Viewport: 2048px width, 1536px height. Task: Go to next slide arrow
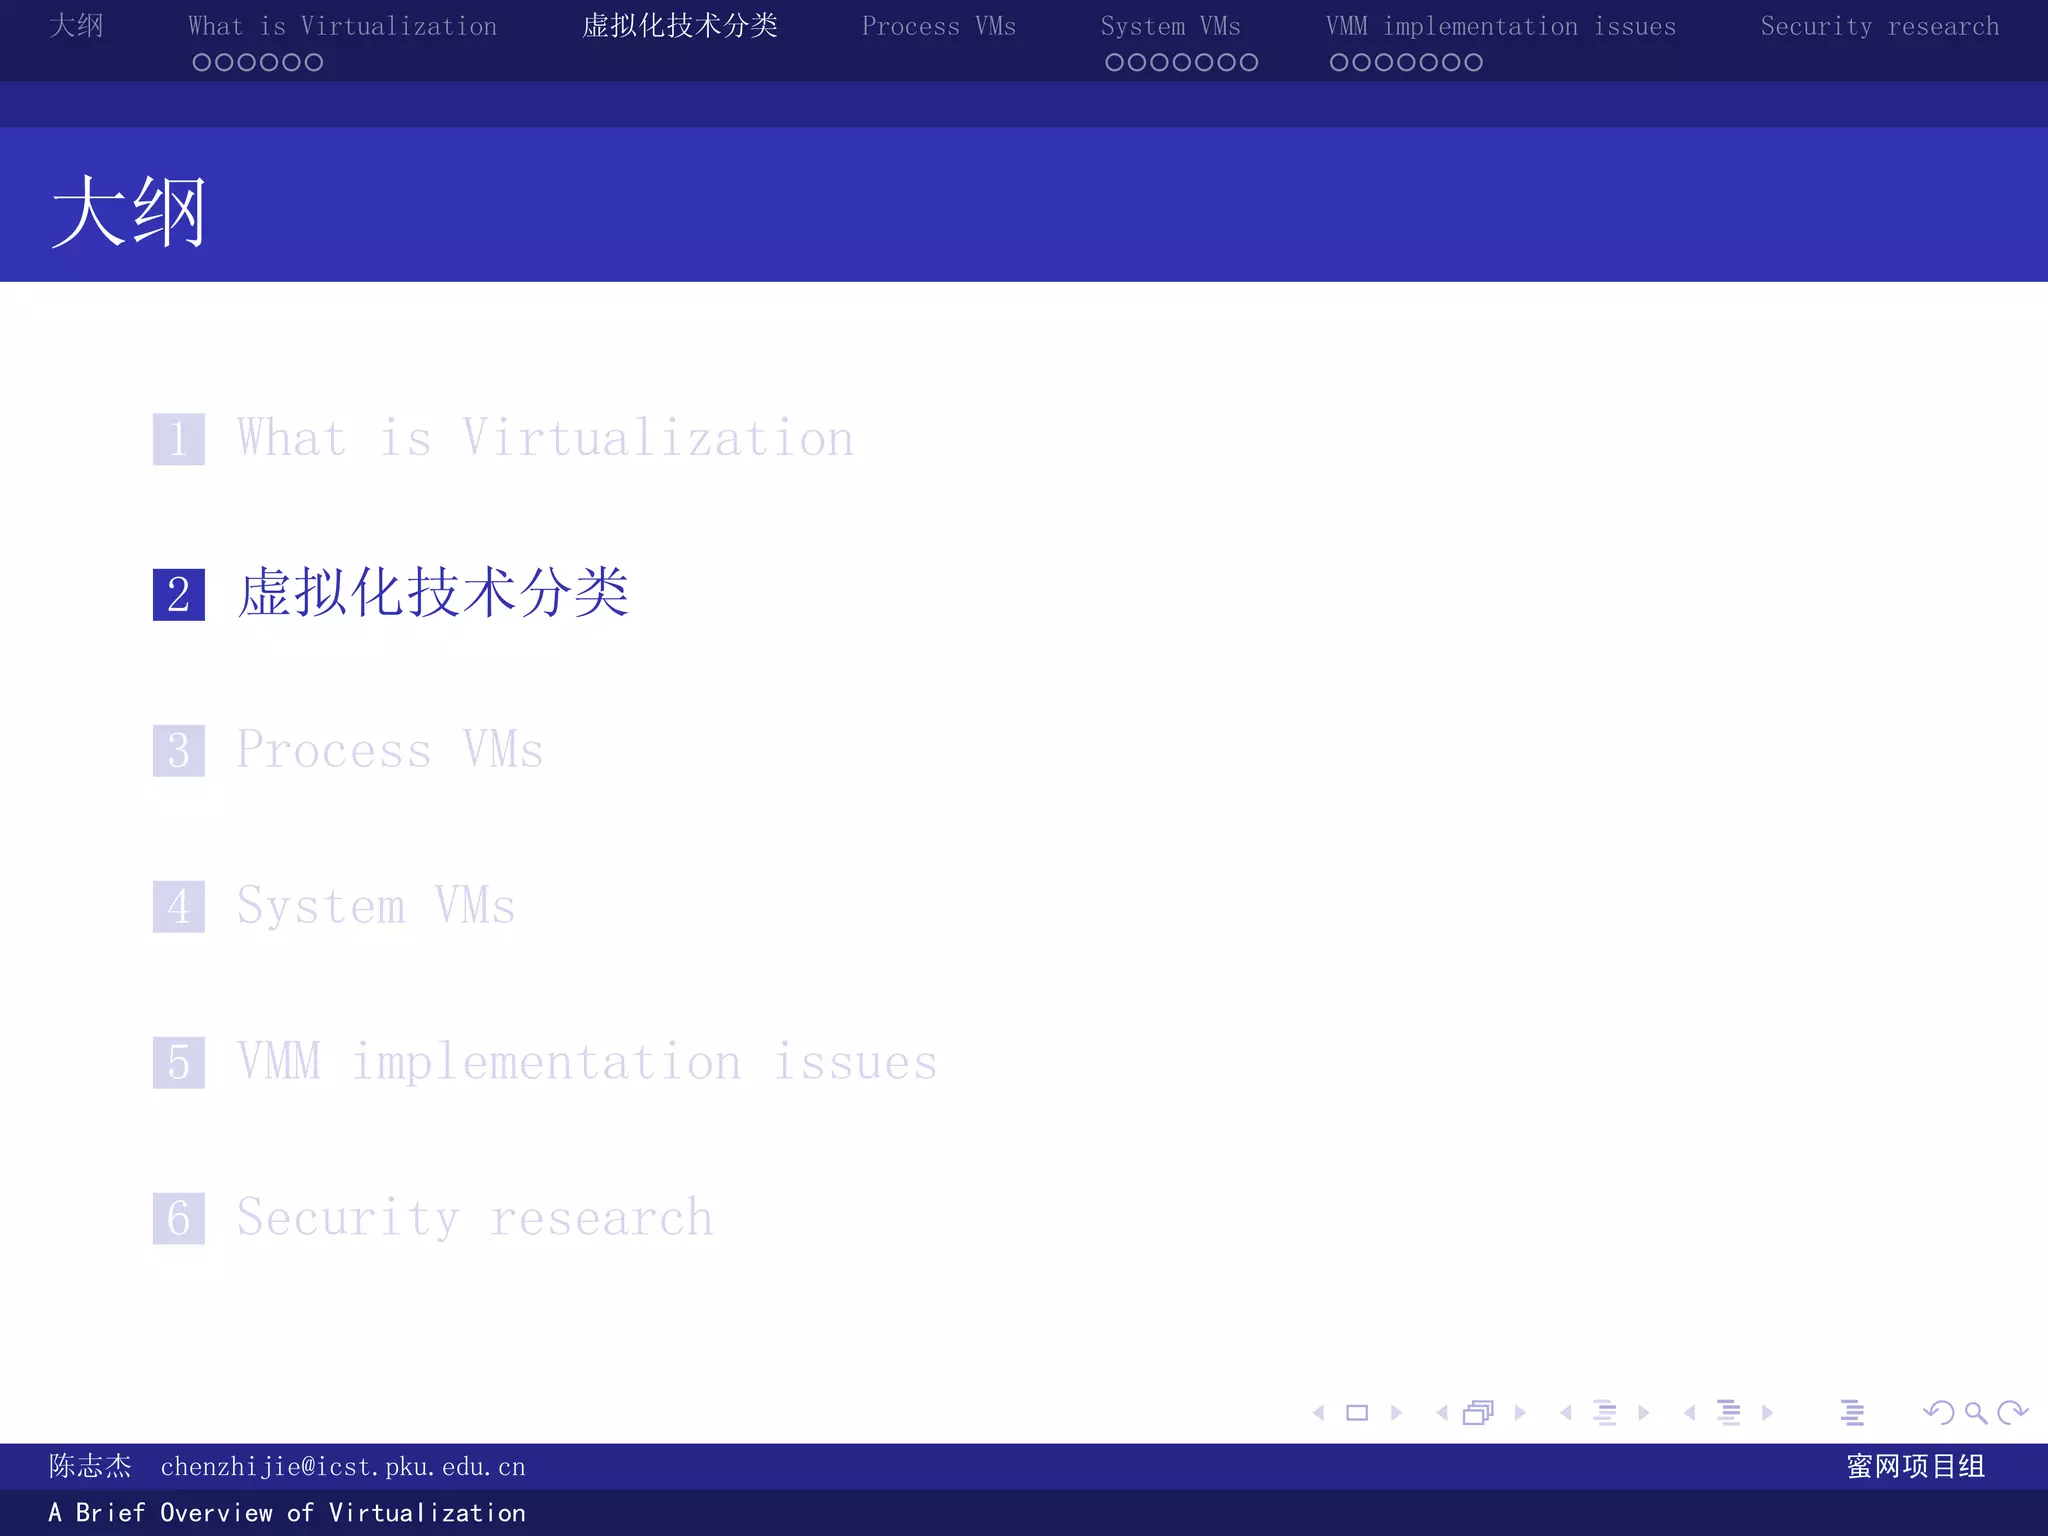1396,1413
